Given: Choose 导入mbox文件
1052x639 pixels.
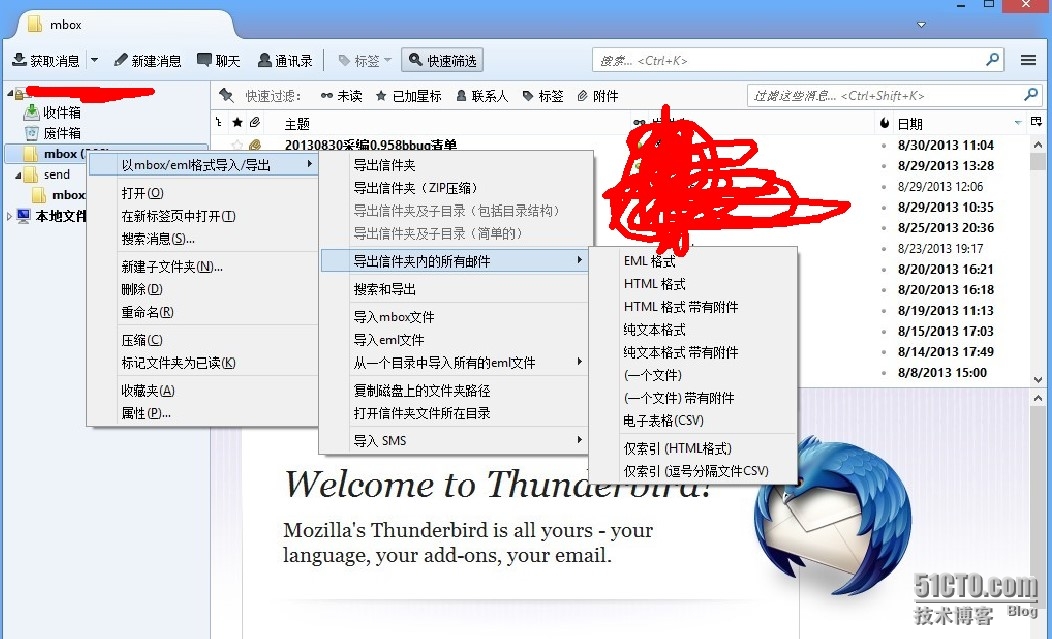Looking at the screenshot, I should tap(394, 317).
